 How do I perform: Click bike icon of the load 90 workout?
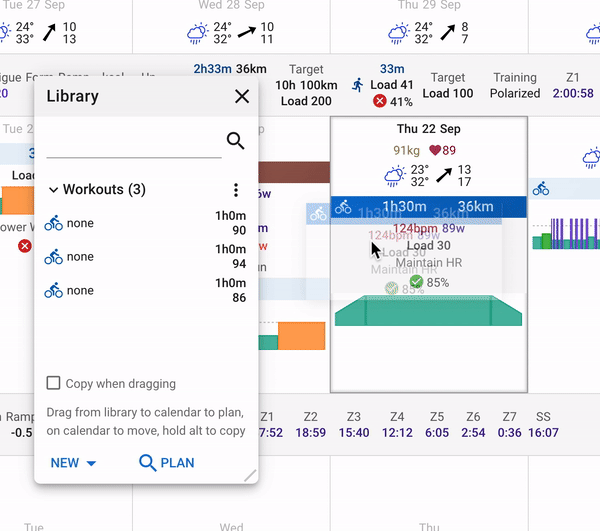point(54,223)
